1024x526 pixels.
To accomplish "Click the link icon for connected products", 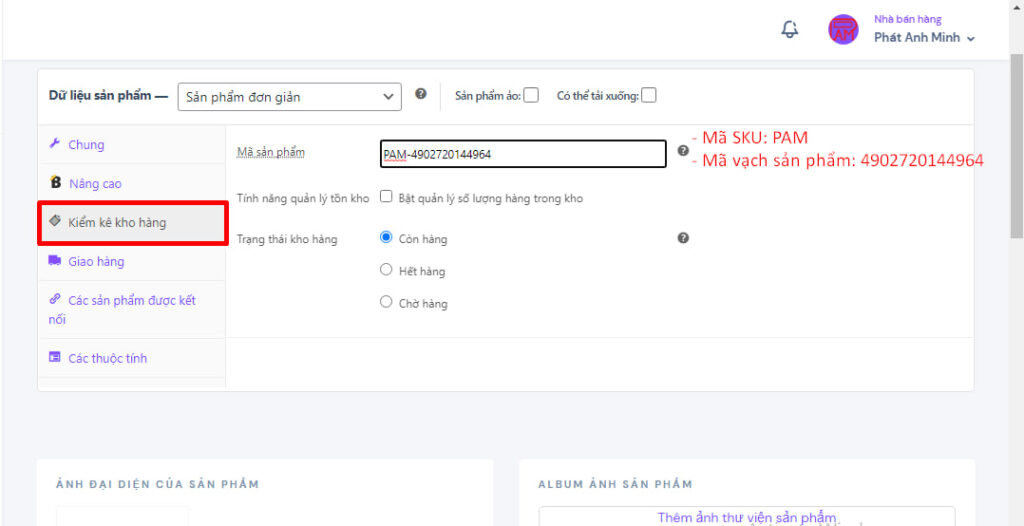I will click(x=55, y=299).
